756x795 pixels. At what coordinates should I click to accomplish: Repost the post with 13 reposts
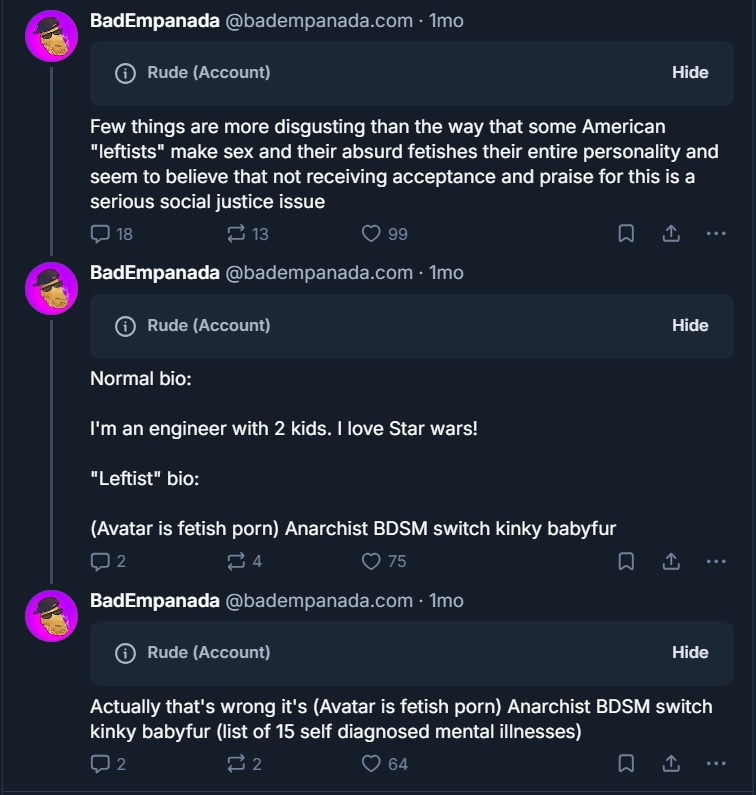click(x=236, y=233)
